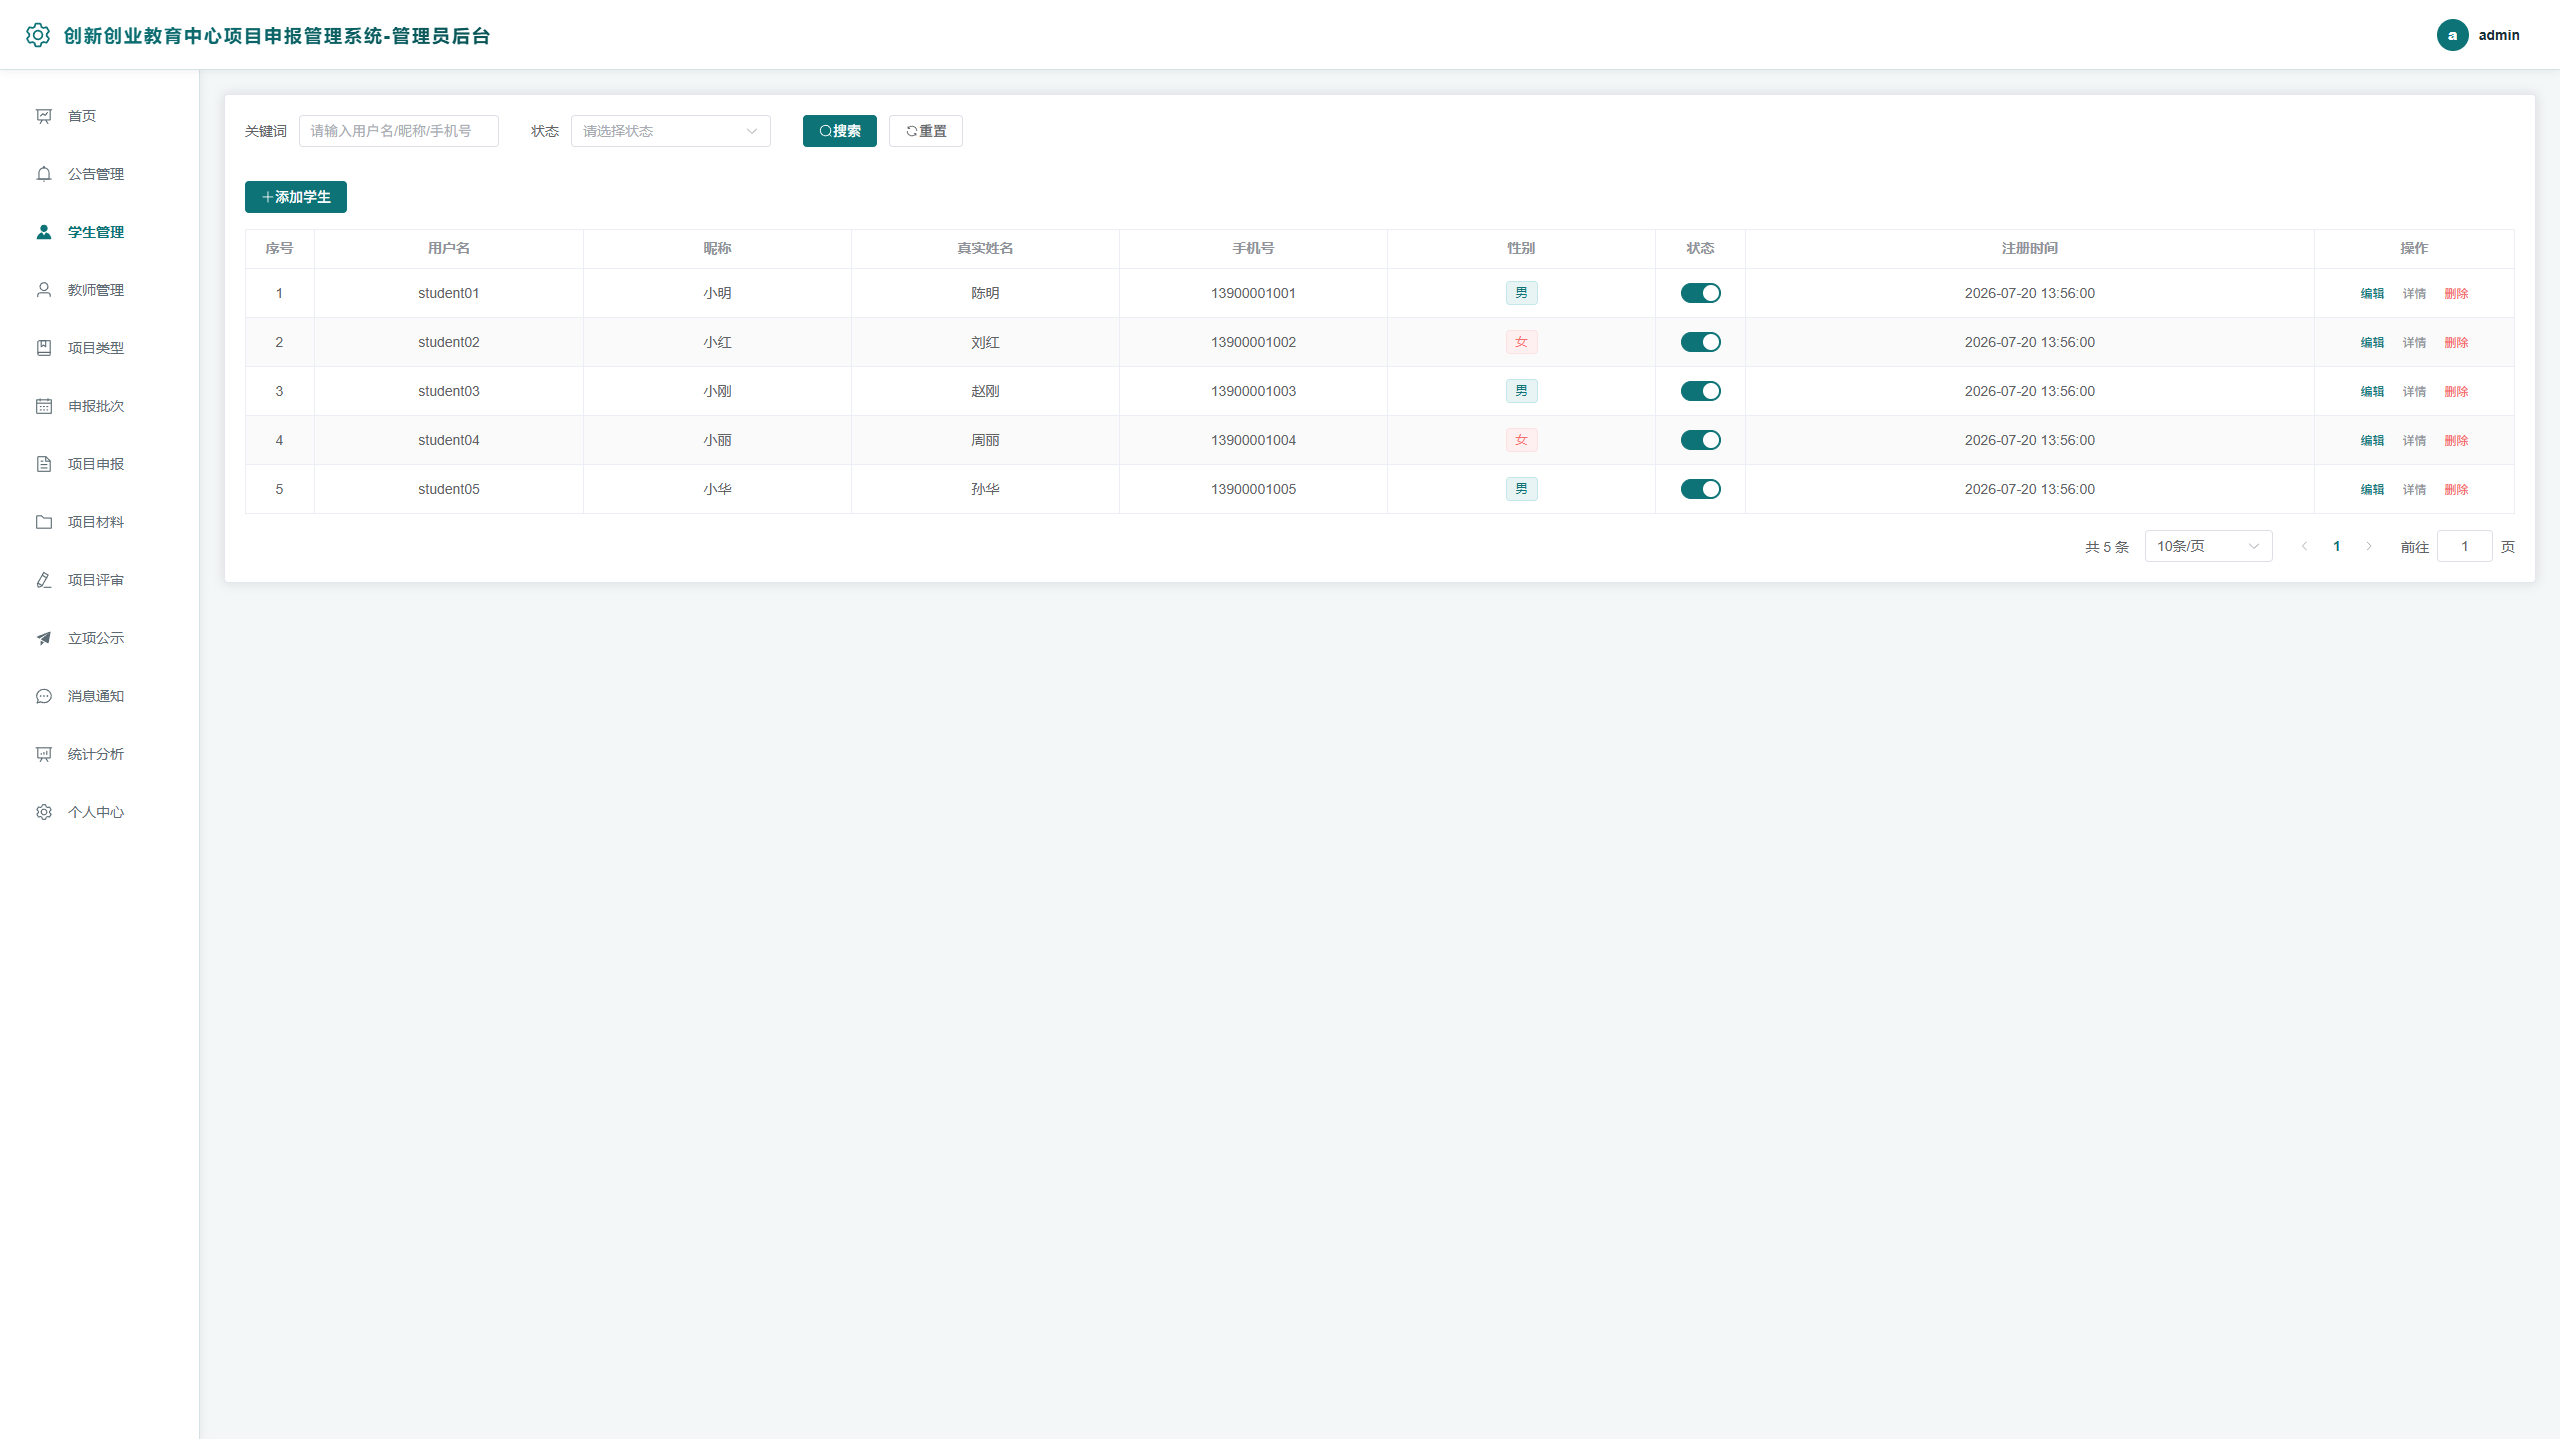The height and width of the screenshot is (1439, 2560).
Task: Go to next page using right chevron
Action: click(2369, 546)
